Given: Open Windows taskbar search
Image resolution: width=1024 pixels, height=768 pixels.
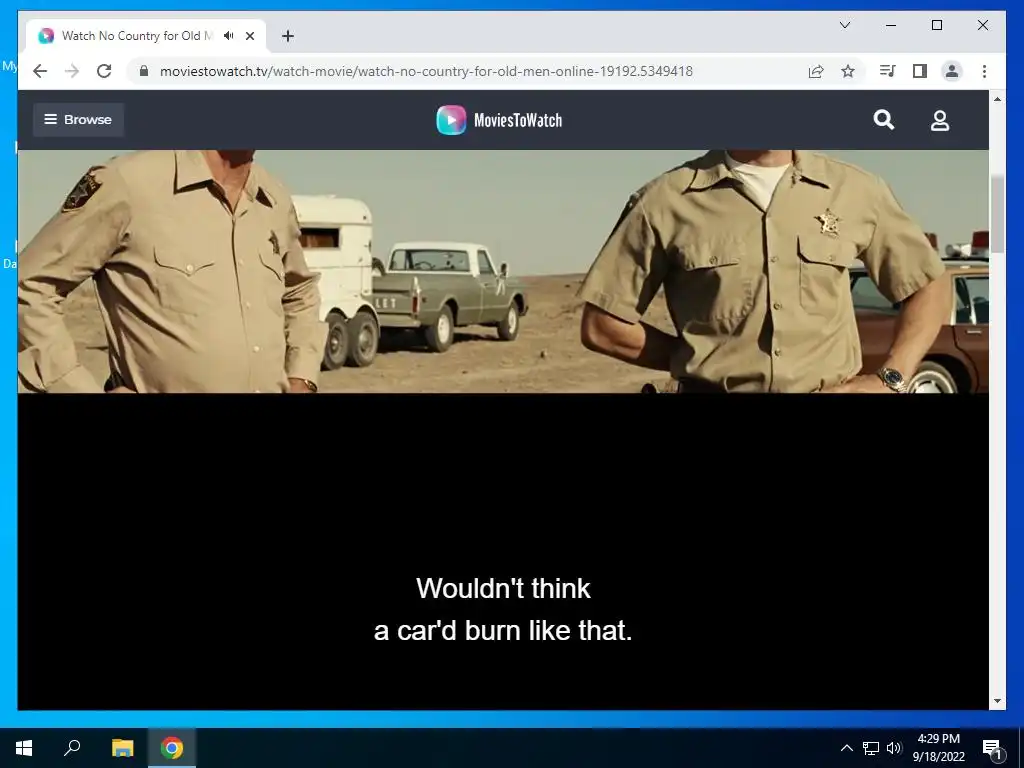Looking at the screenshot, I should click(x=72, y=748).
